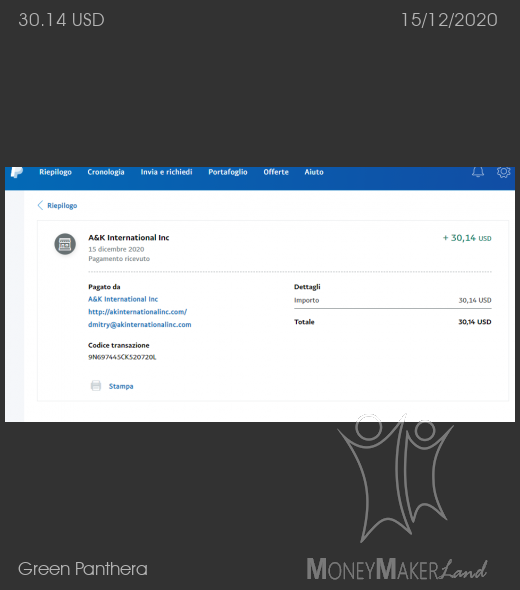Click the PayPal logo icon
This screenshot has height=590, width=520.
(17, 172)
